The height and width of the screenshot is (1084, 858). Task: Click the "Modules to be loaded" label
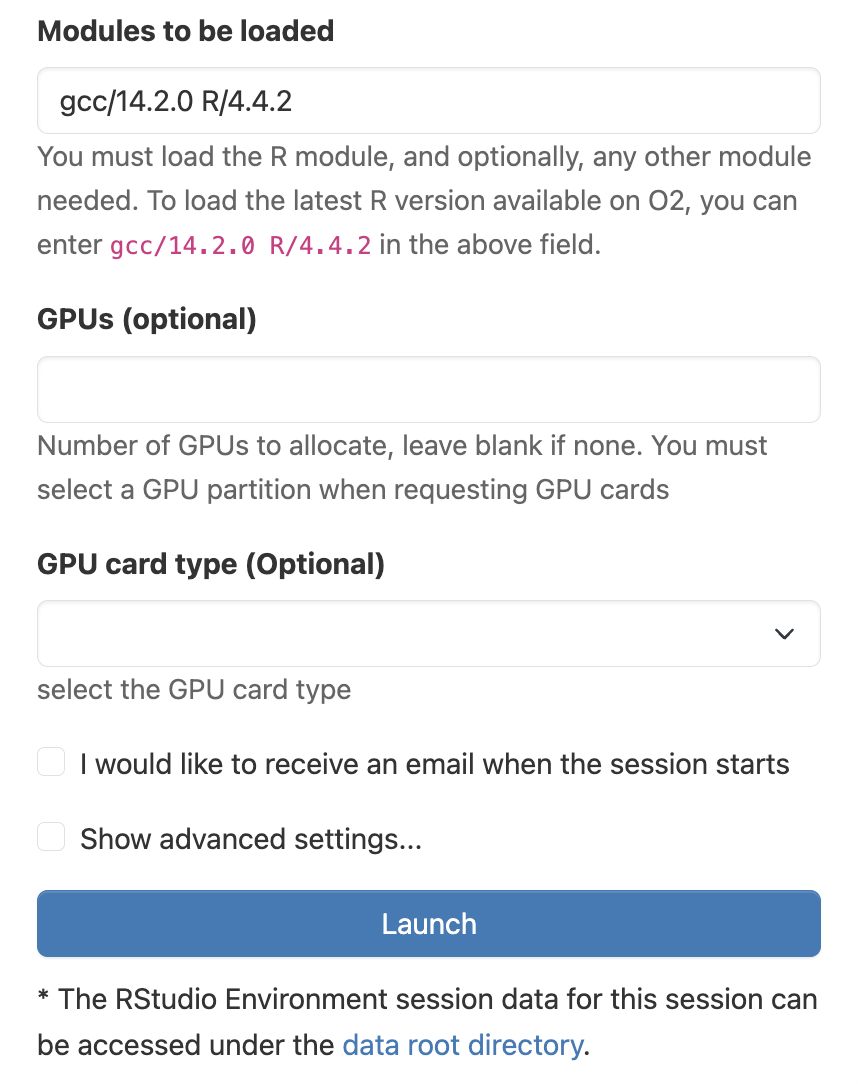click(x=185, y=31)
